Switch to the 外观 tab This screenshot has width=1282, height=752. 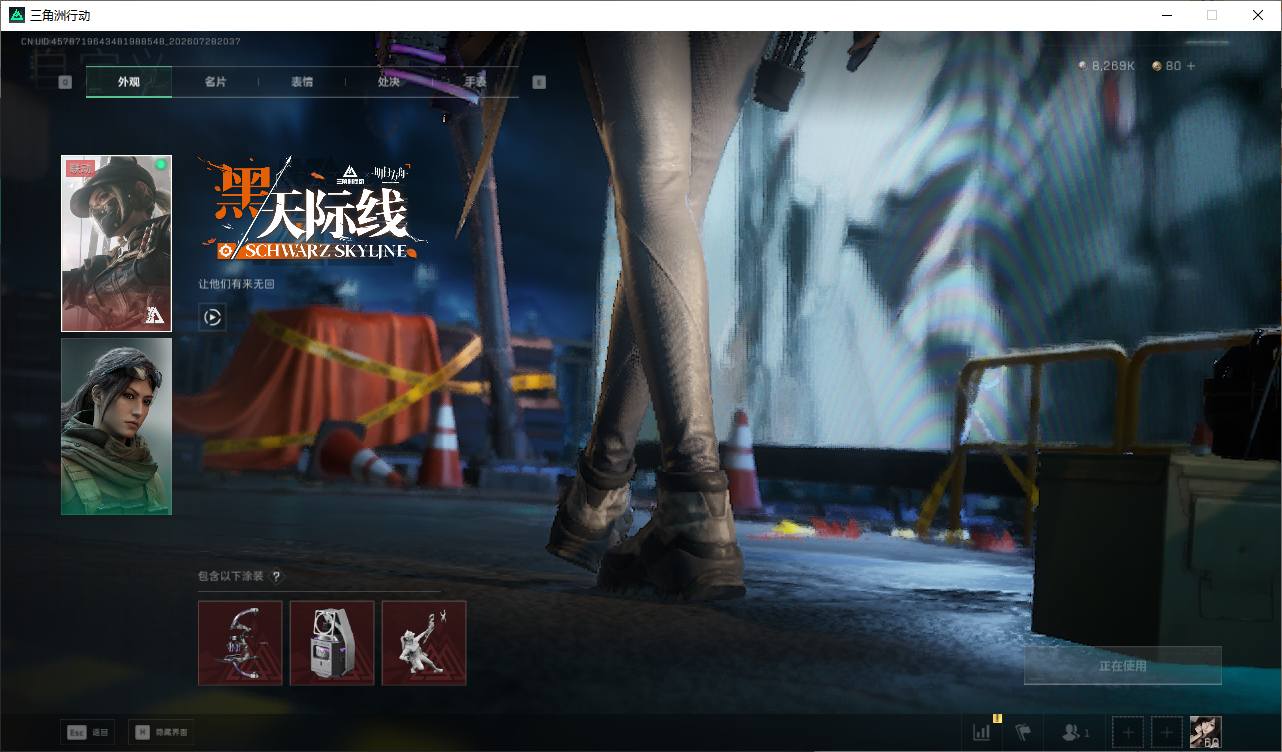[129, 82]
